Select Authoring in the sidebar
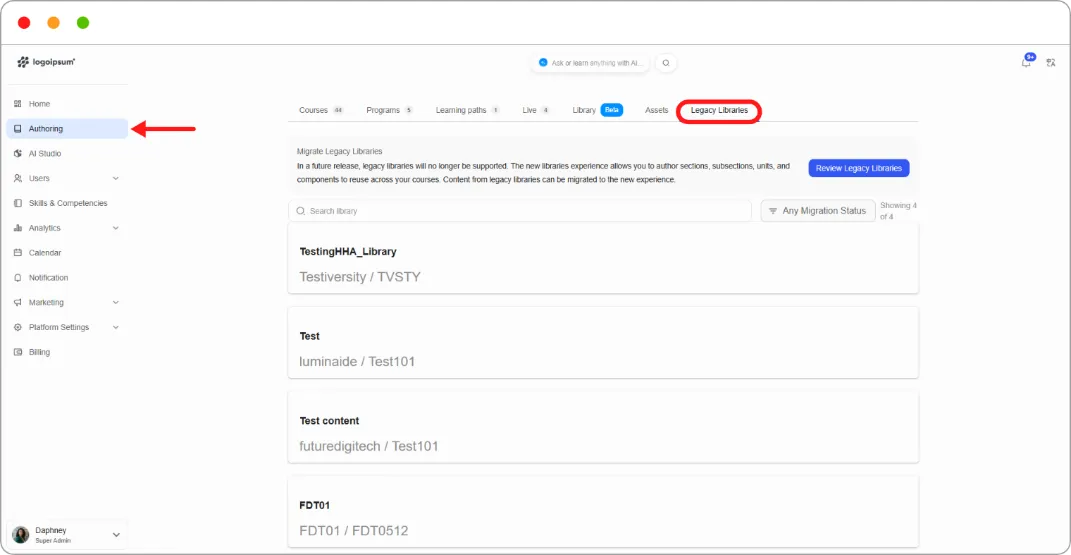The image size is (1071, 555). click(67, 128)
